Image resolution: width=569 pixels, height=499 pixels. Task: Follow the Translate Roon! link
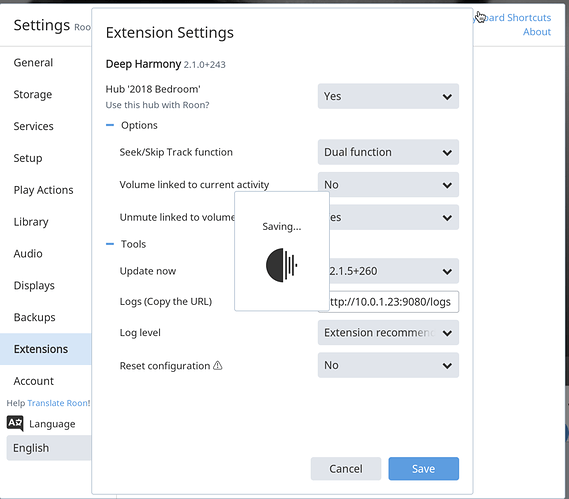[x=58, y=403]
